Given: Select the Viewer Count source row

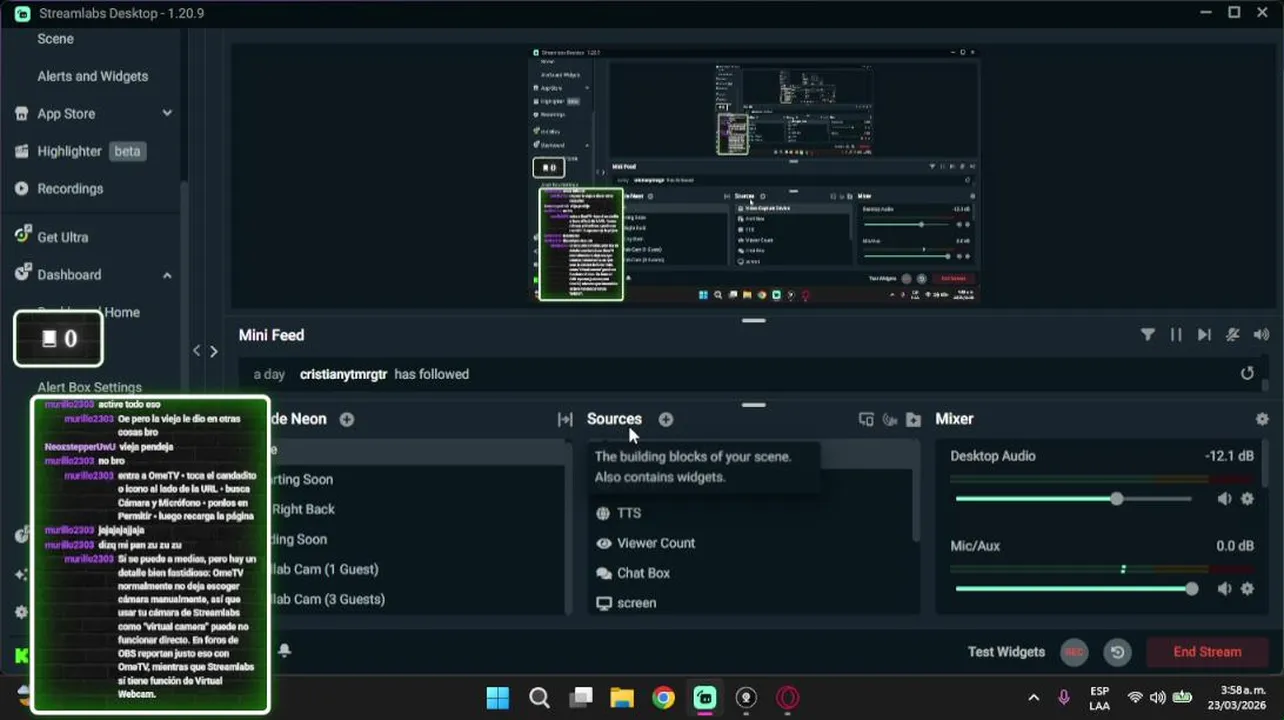Looking at the screenshot, I should [750, 543].
